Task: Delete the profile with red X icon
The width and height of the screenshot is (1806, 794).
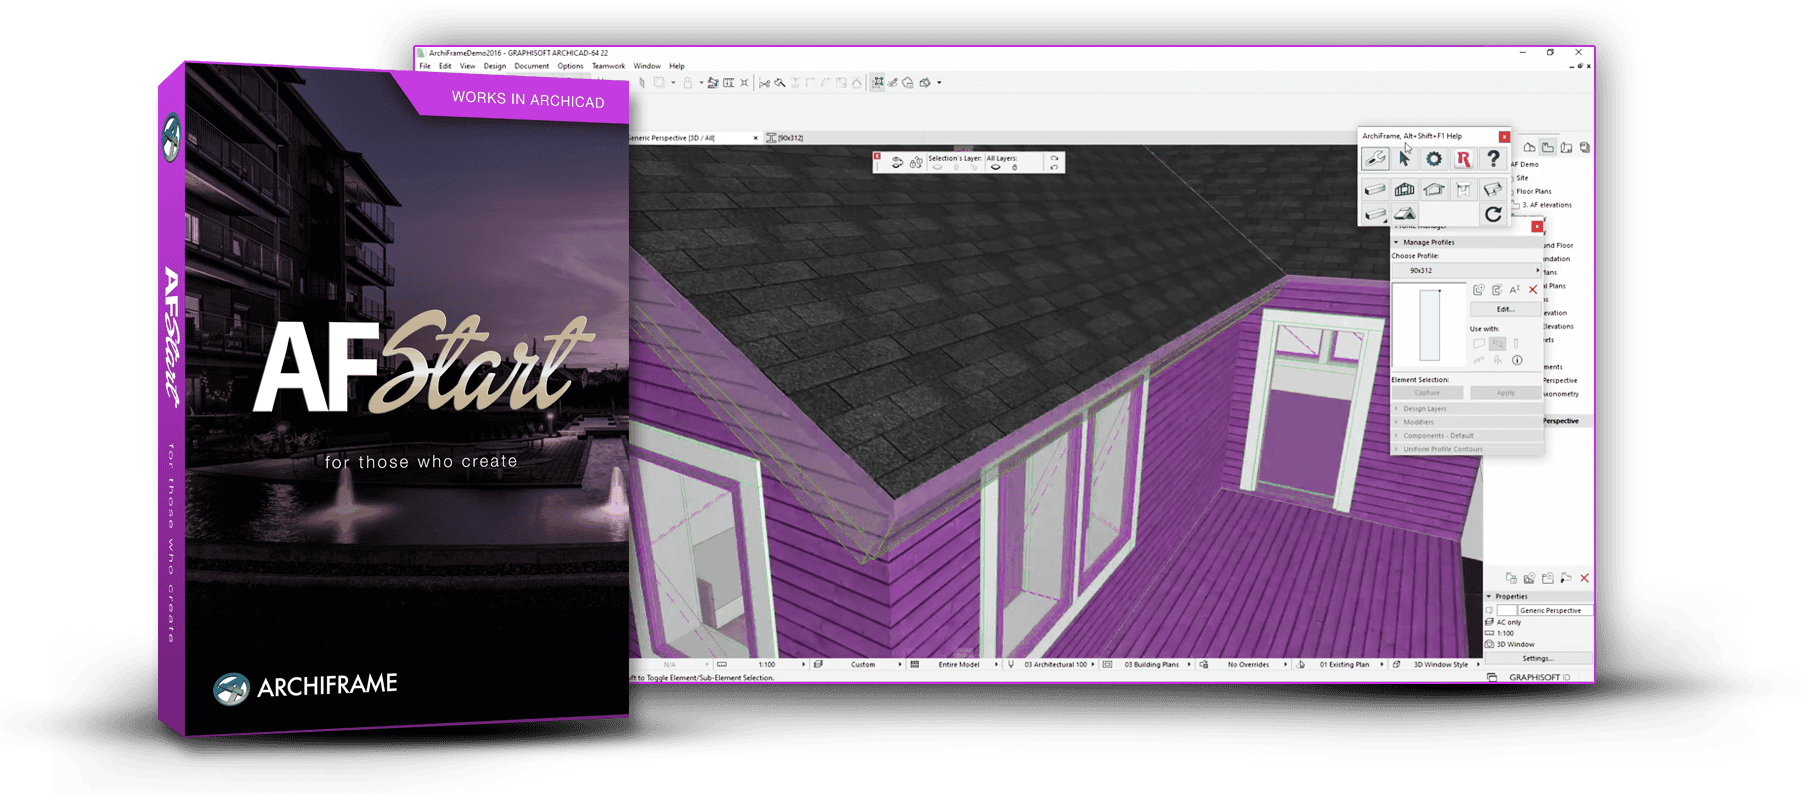Action: point(1533,290)
